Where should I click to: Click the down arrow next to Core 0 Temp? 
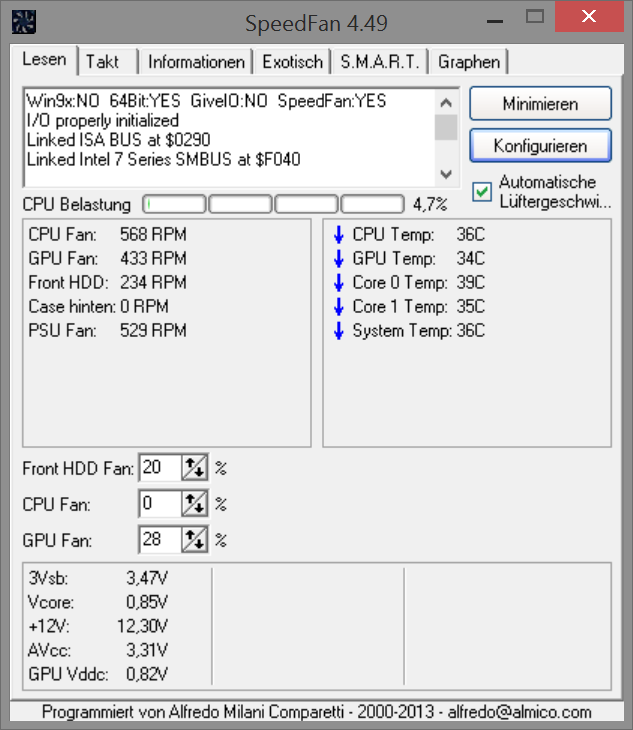coord(339,283)
